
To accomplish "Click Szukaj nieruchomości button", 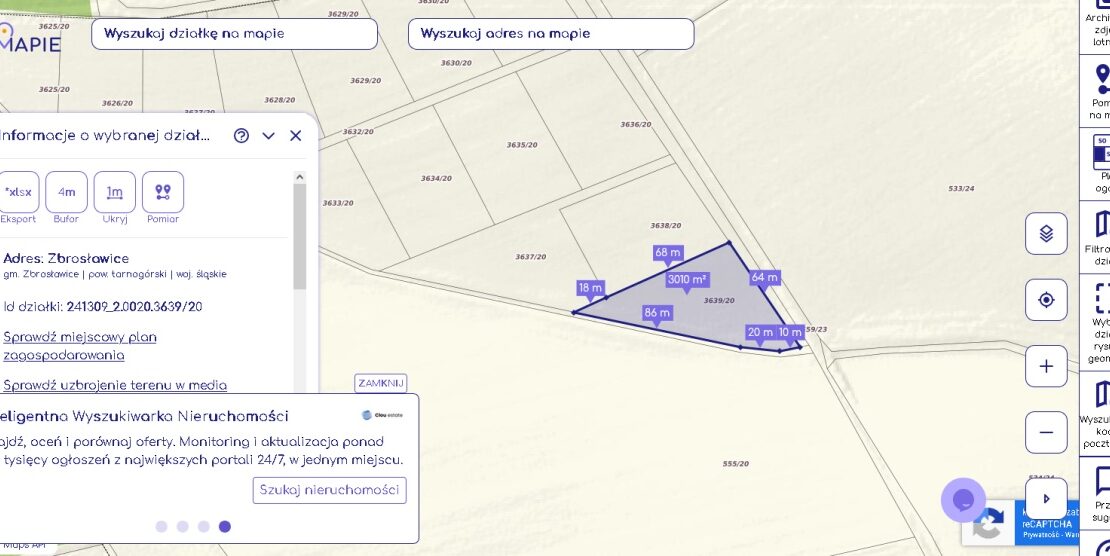I will coord(329,490).
